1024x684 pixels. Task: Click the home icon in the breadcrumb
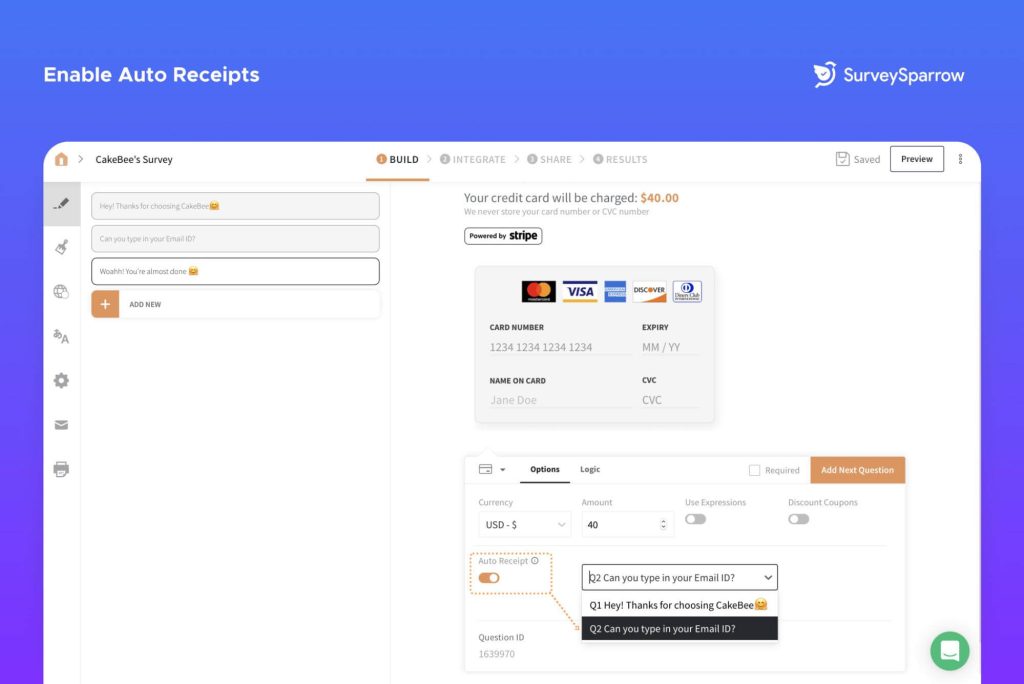tap(61, 159)
